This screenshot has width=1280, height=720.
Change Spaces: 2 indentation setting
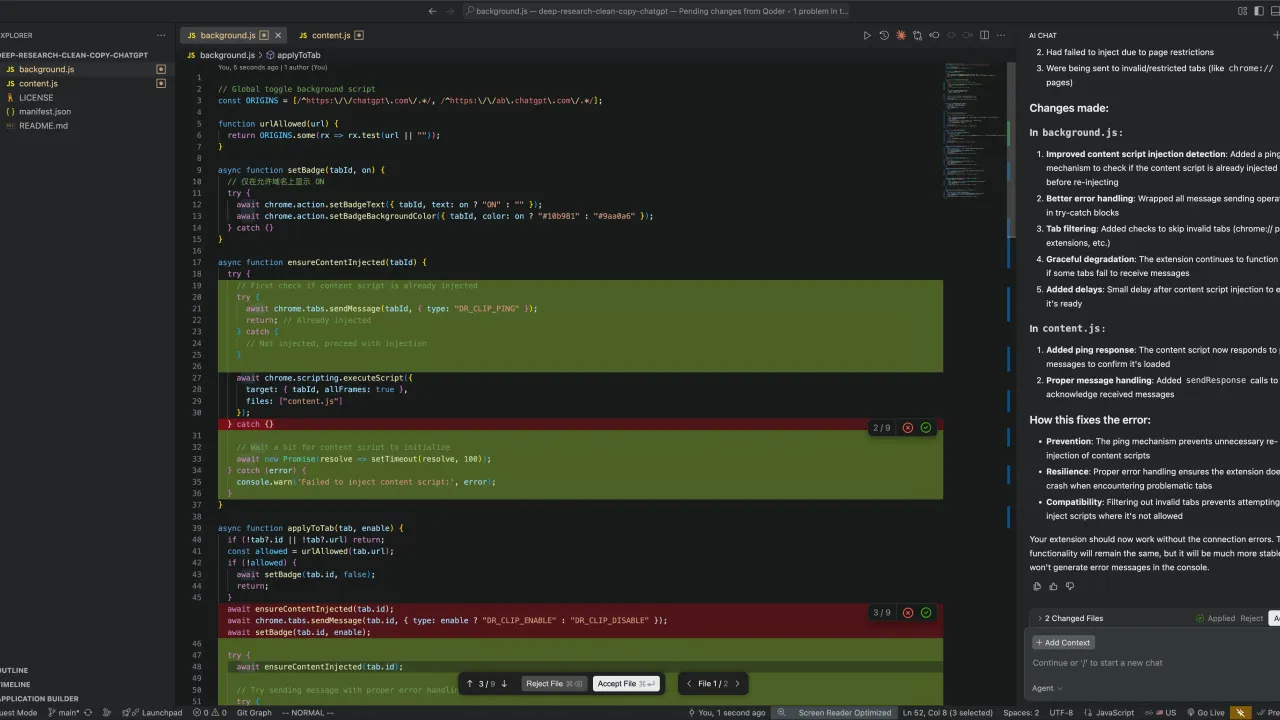click(1021, 713)
